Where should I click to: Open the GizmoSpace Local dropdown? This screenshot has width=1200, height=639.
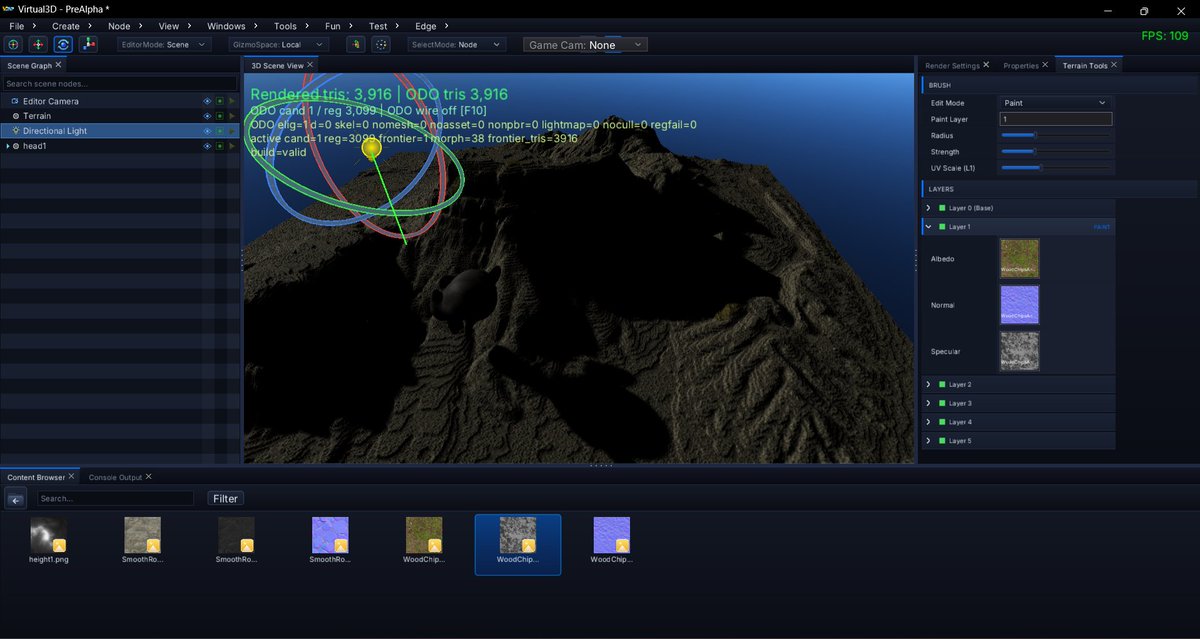click(x=278, y=44)
